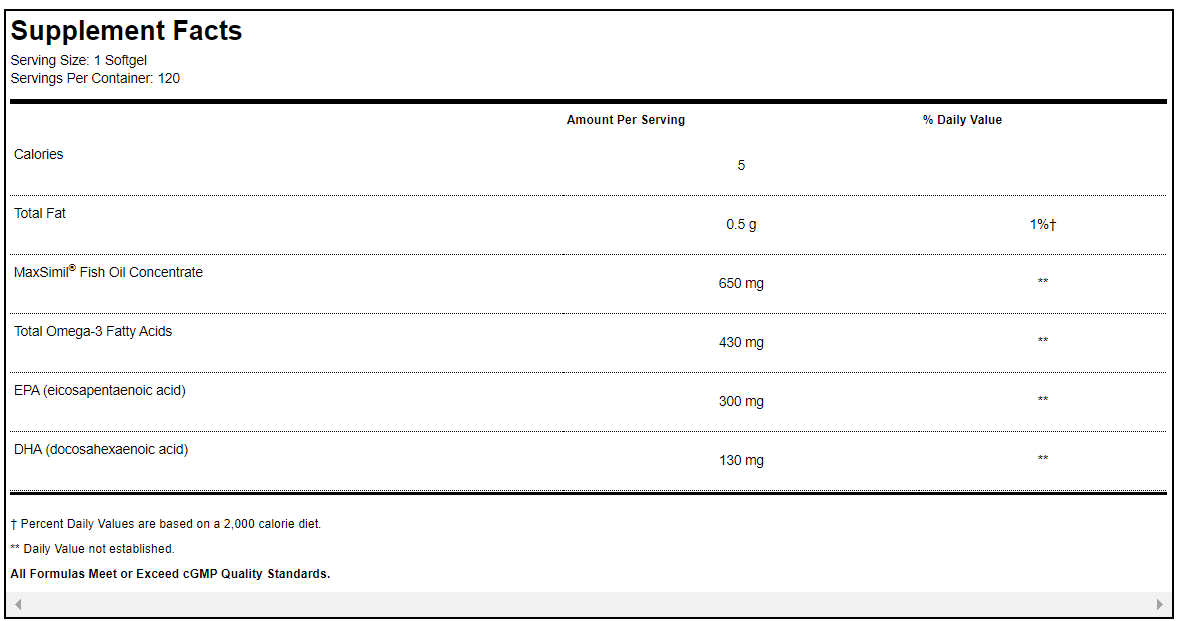Image resolution: width=1177 pixels, height=621 pixels.
Task: Click the DHA (docosahexaenoic acid) label
Action: tap(101, 449)
